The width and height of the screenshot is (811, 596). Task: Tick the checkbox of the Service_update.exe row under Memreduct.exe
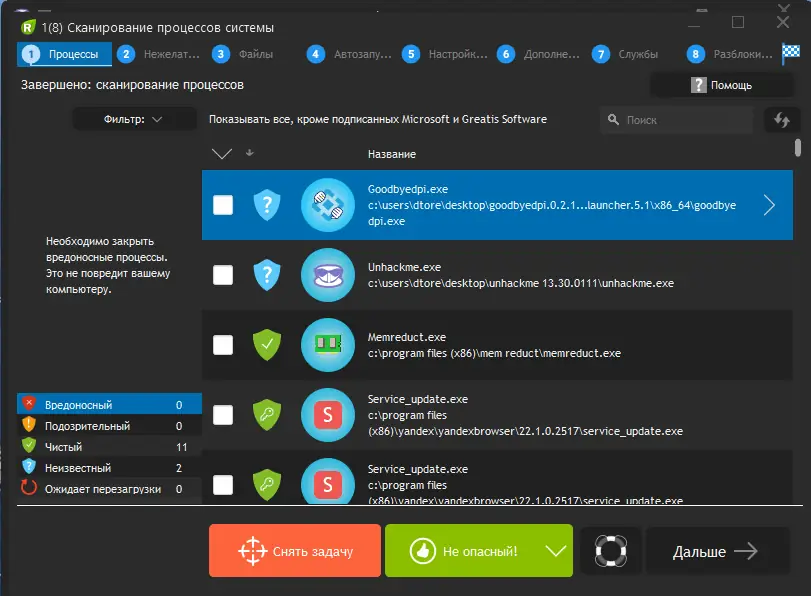coord(223,414)
